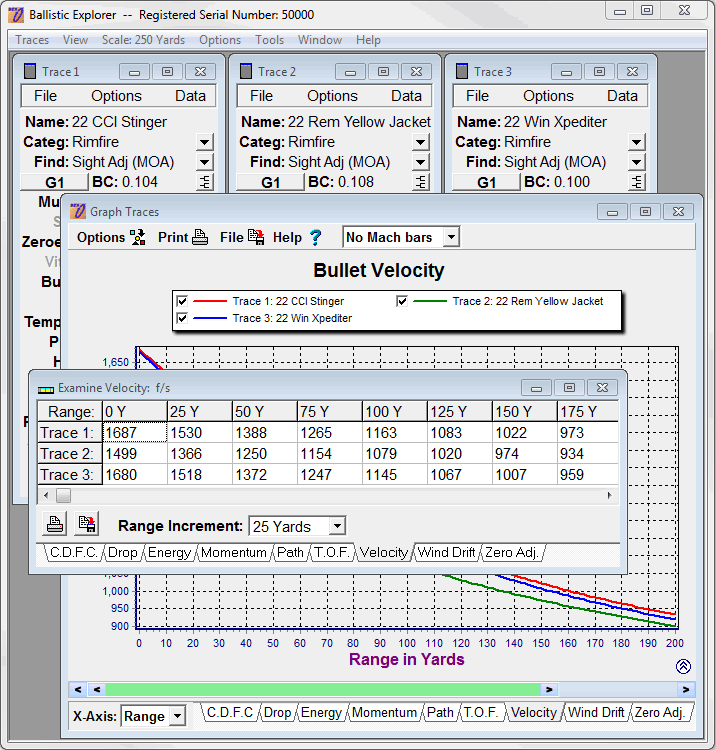Screen dimensions: 716x750
Task: Switch to Wind Drift tab in Examine Velocity
Action: pos(446,552)
